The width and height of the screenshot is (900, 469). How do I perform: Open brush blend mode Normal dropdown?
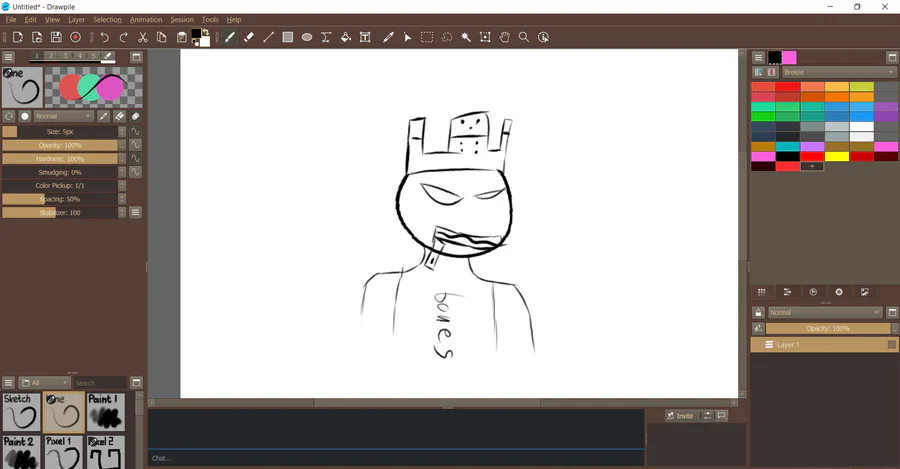coord(63,116)
